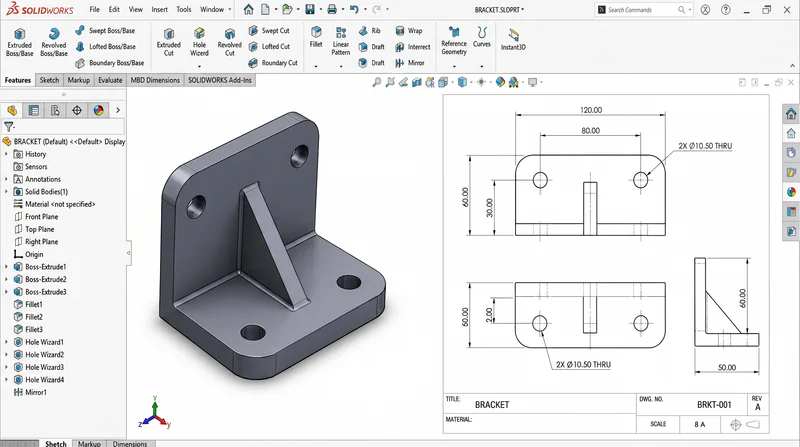
Task: Open the ConfigurationManager tab icon
Action: (x=55, y=110)
